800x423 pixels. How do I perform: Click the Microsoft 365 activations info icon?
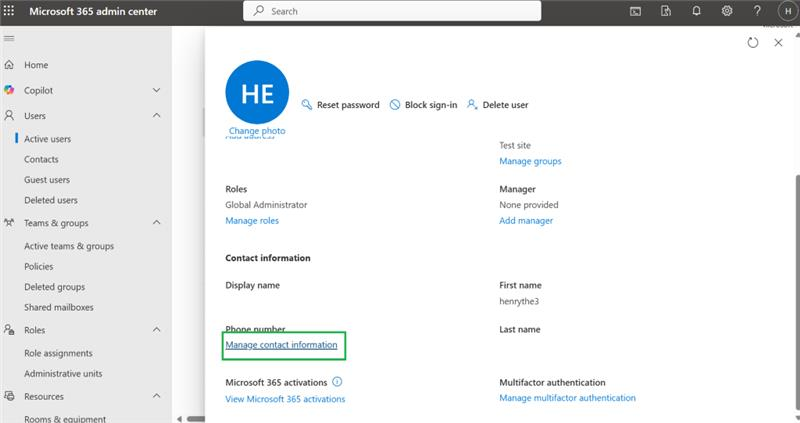click(x=337, y=382)
